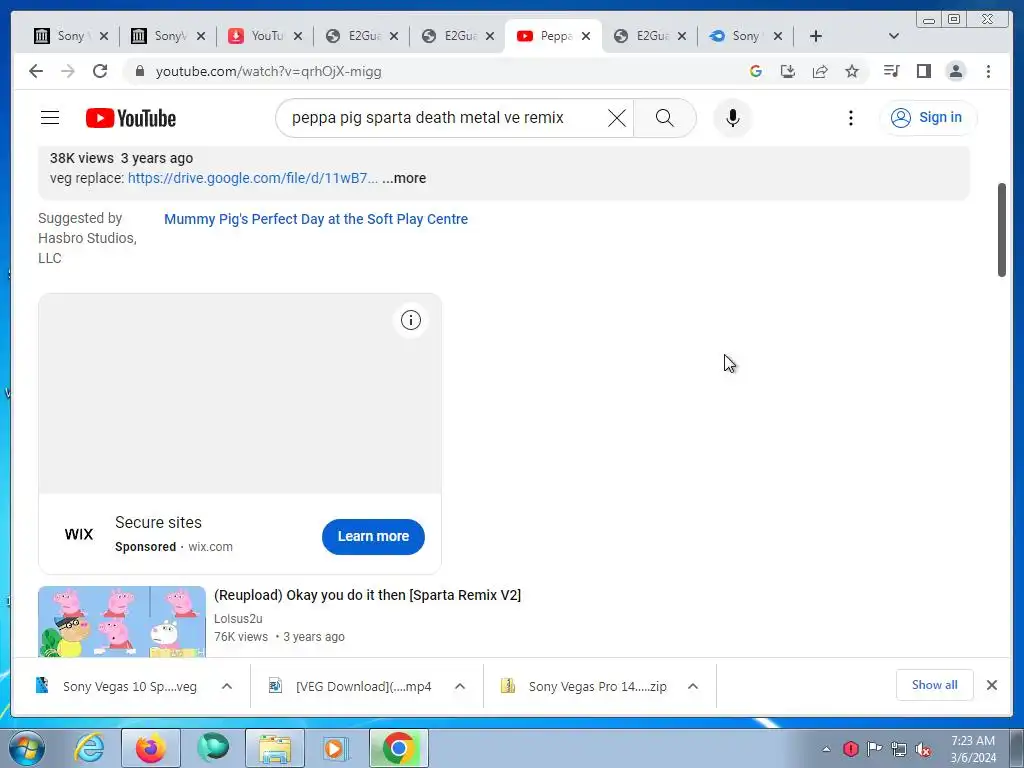Show hidden system tray icons
This screenshot has height=768, width=1024.
pos(826,749)
